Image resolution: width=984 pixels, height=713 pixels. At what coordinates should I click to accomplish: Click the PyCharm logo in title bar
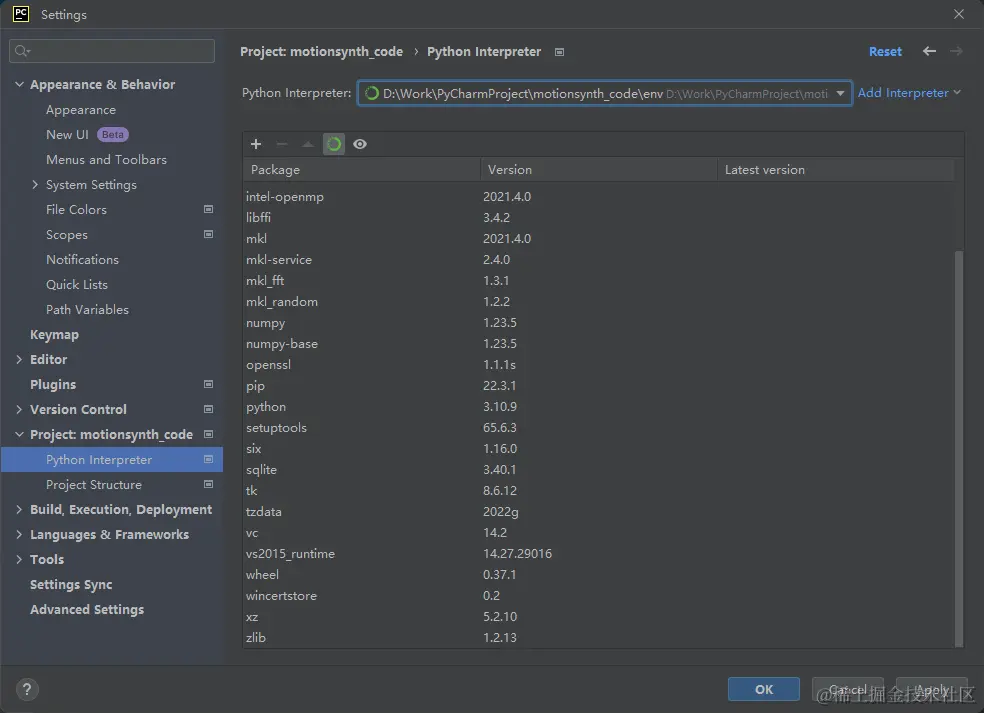point(21,14)
